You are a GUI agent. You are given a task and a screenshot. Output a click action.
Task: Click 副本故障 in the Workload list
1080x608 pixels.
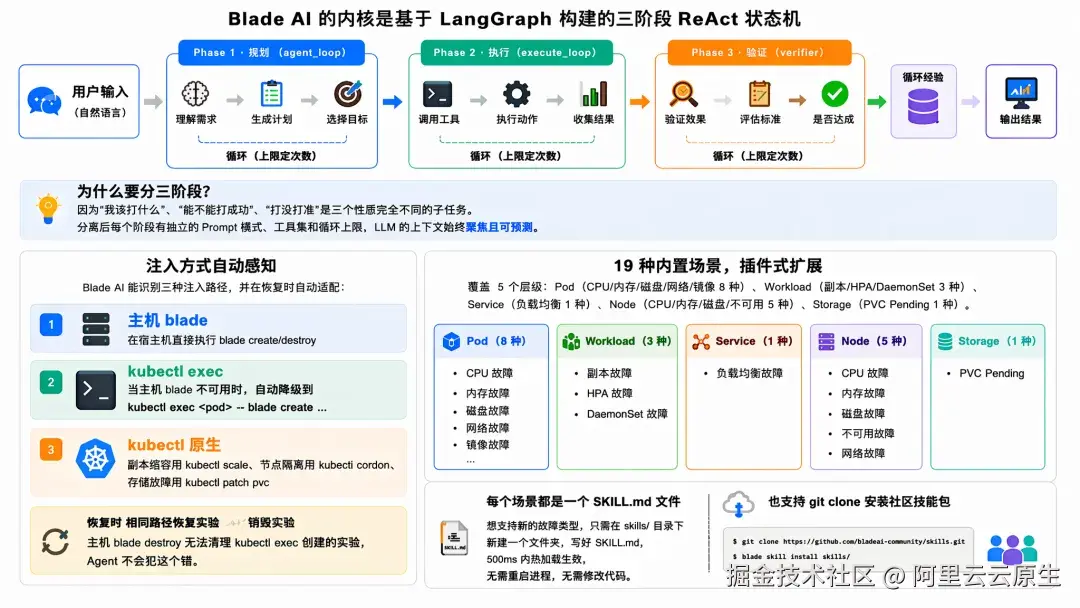tap(610, 373)
